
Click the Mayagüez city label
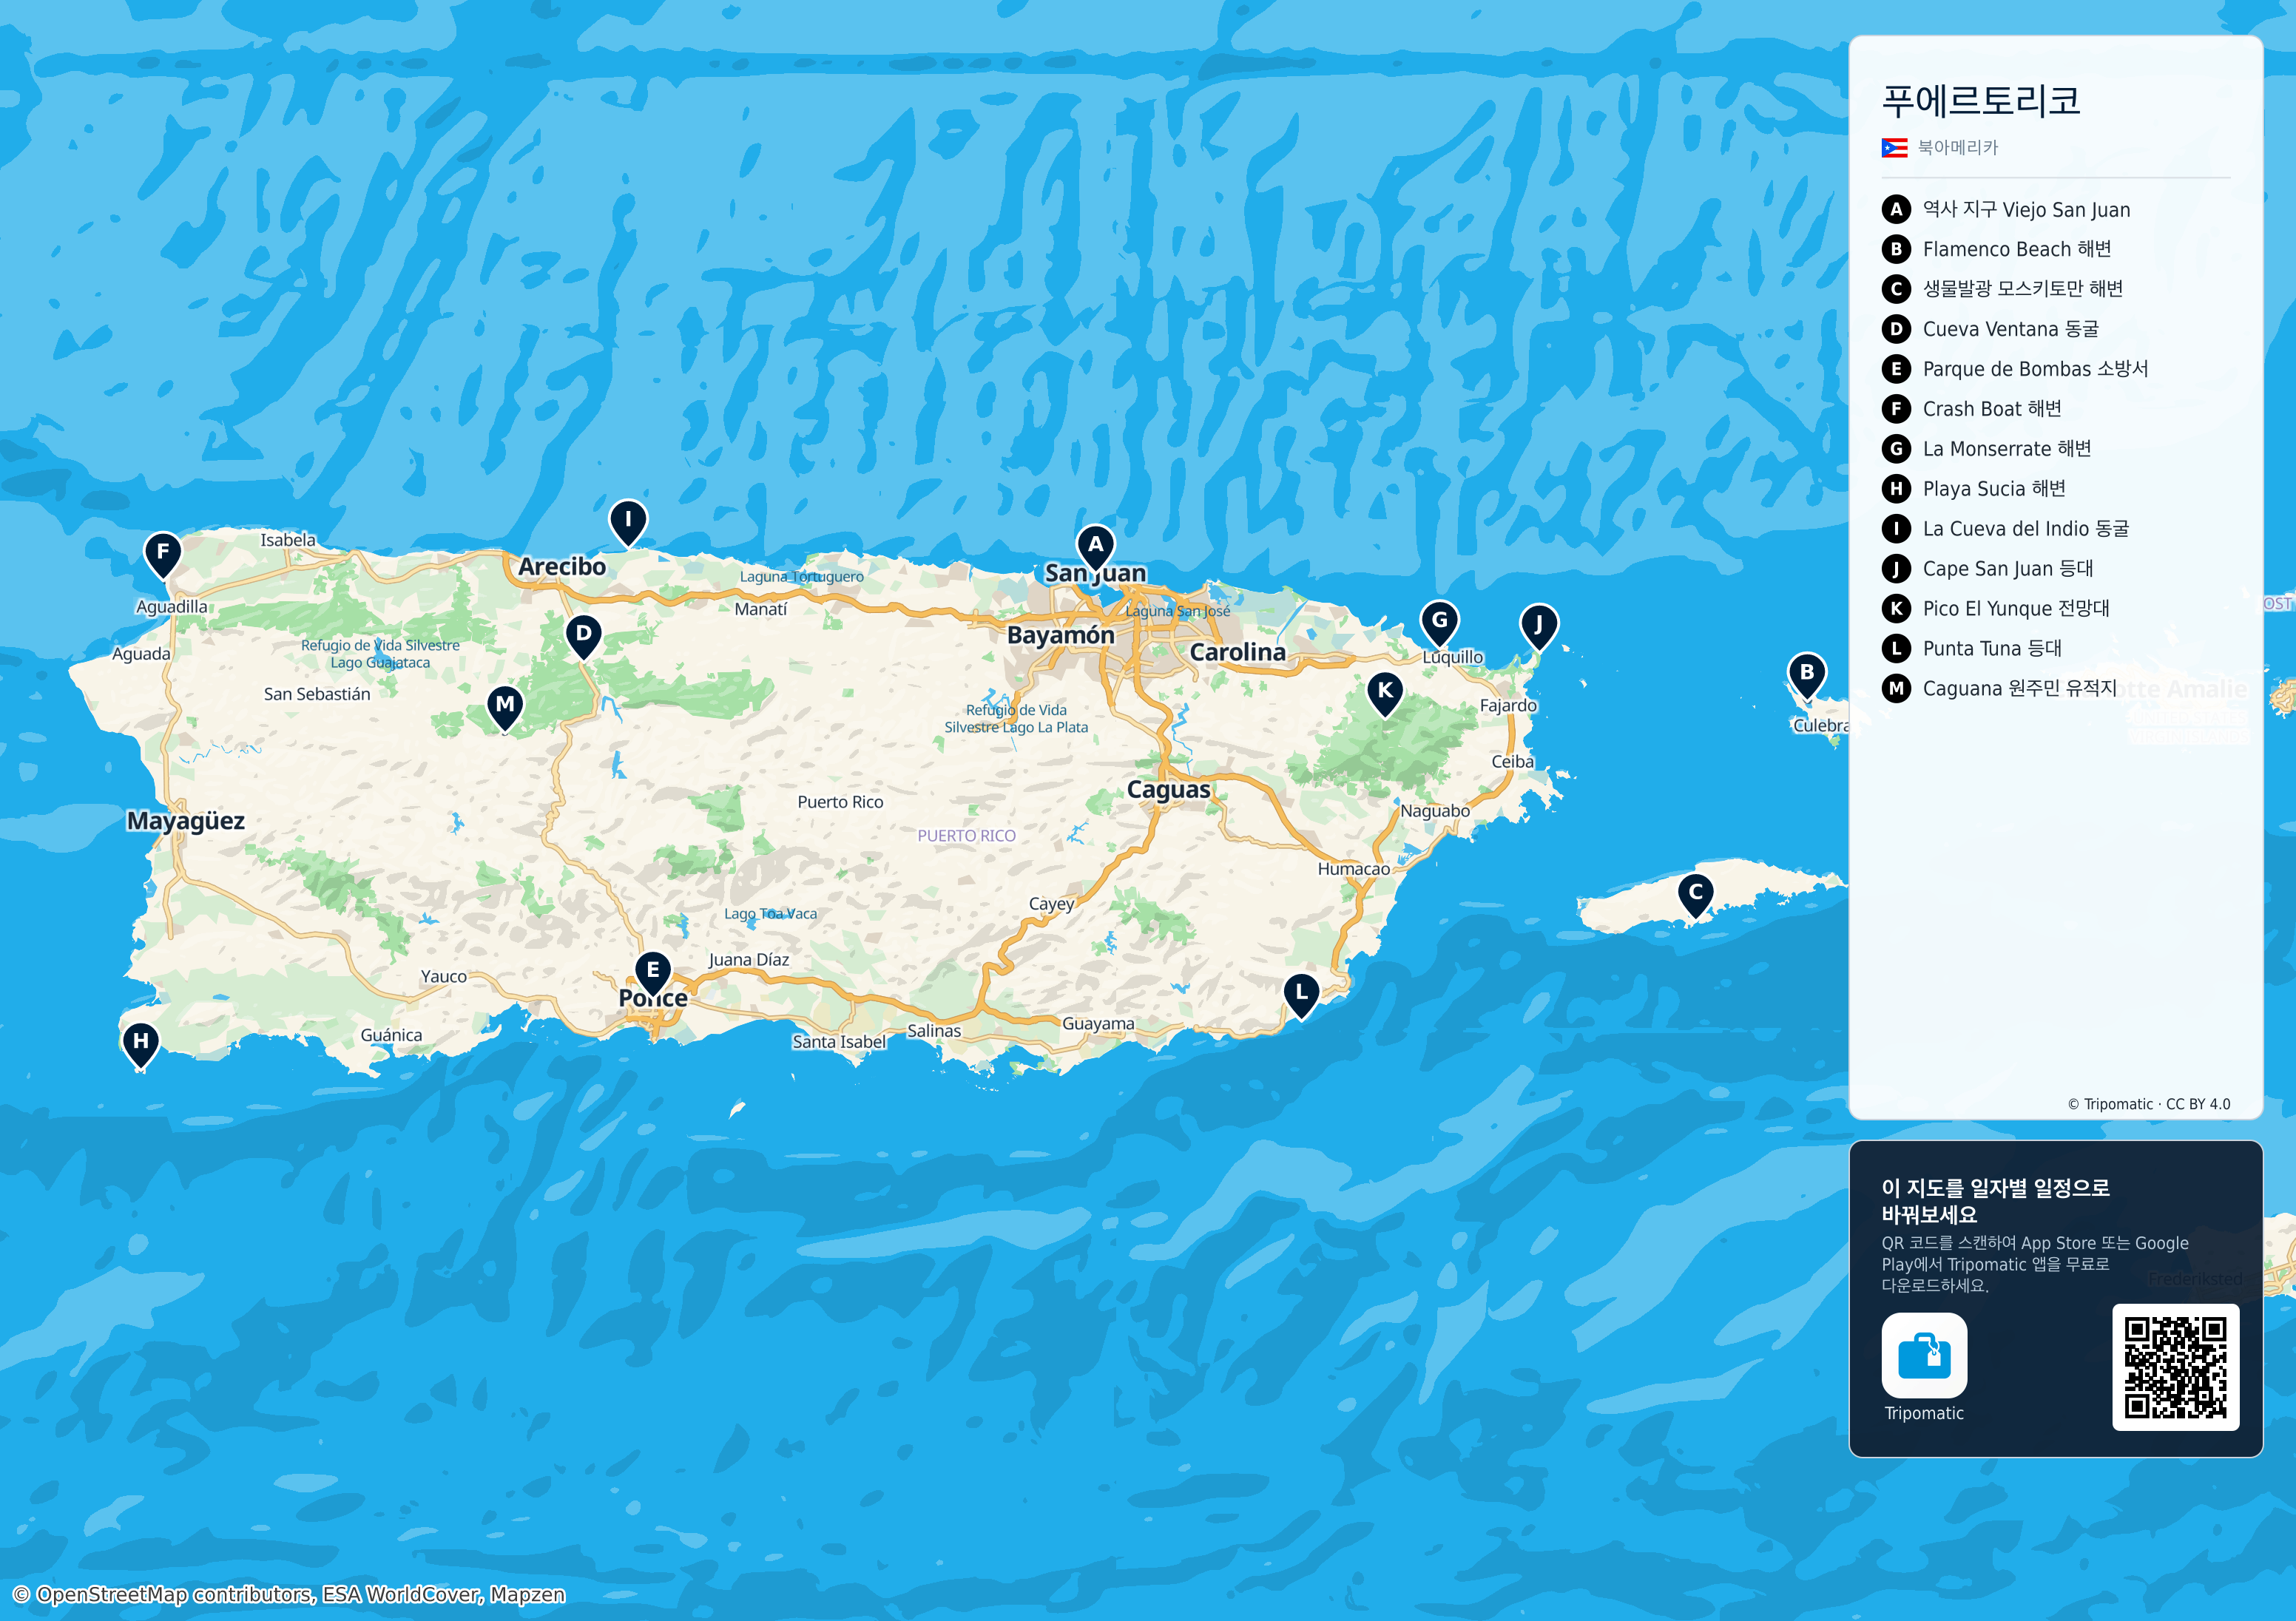[186, 821]
